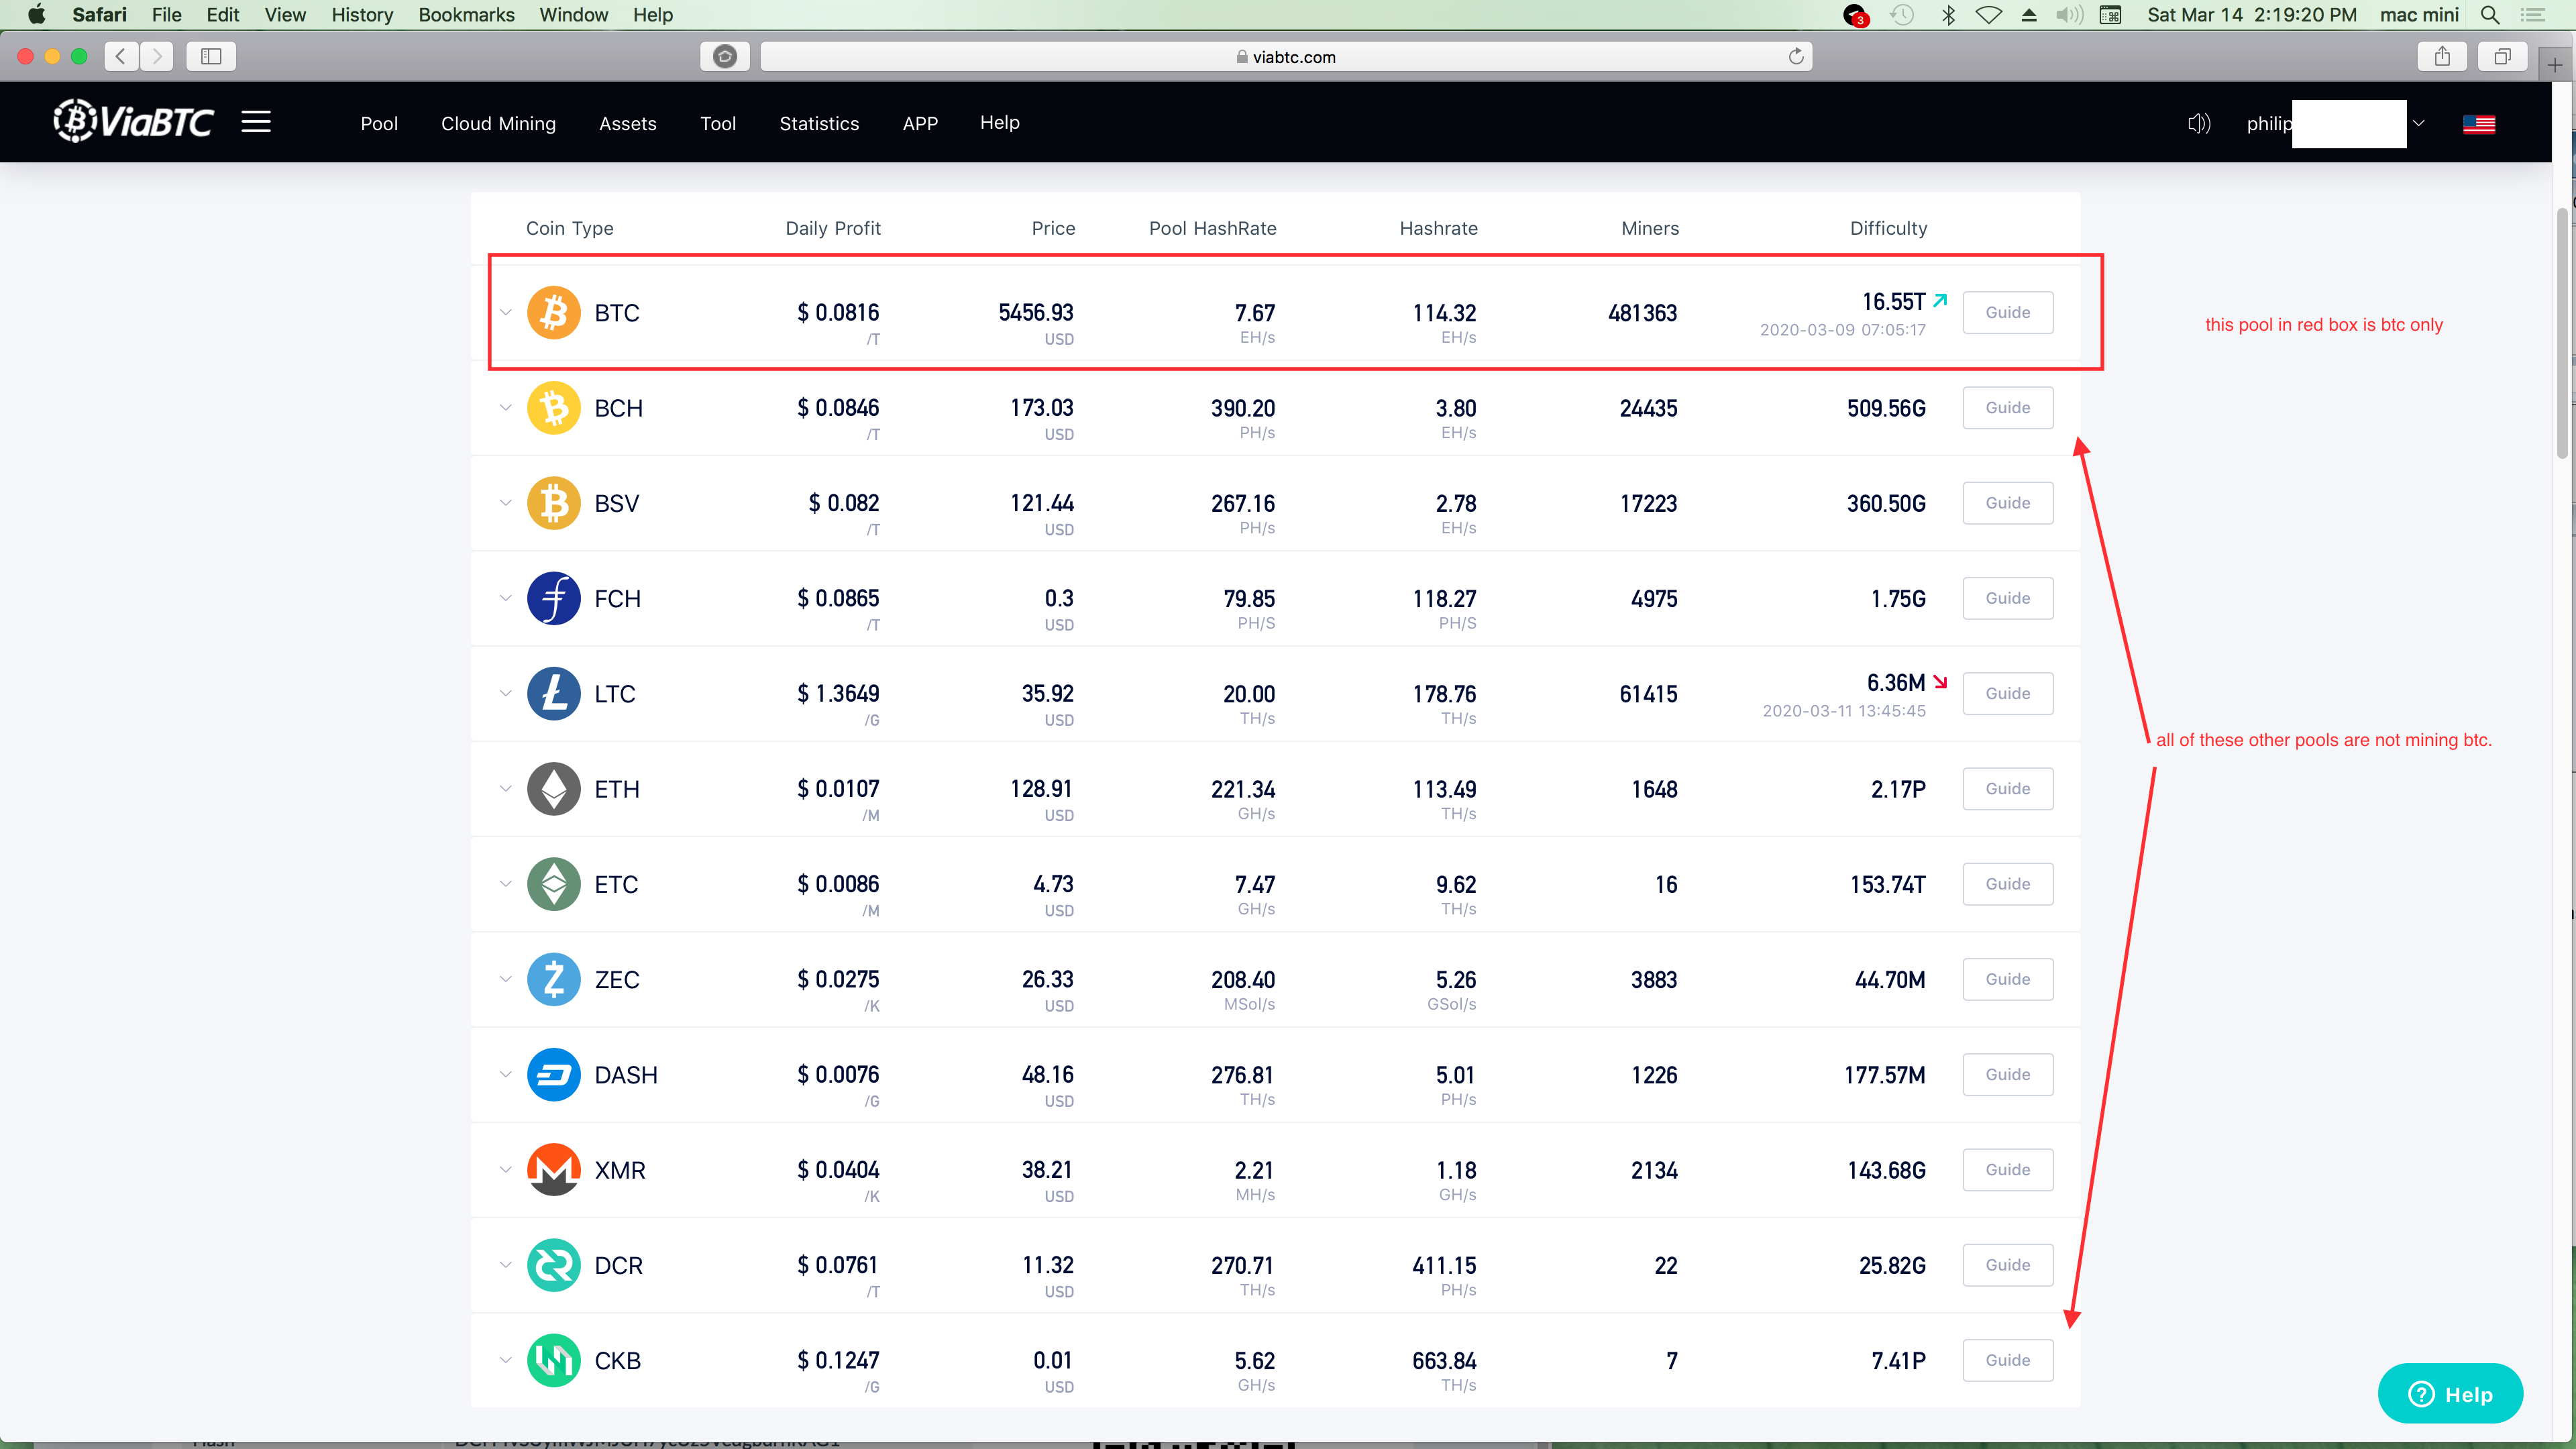Click the ETC coin icon
Viewport: 2576px width, 1449px height.
[x=553, y=884]
